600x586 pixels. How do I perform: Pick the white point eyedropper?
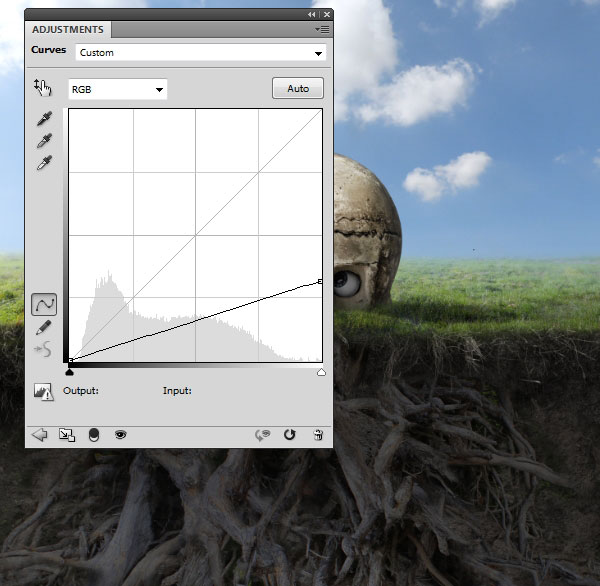(44, 163)
